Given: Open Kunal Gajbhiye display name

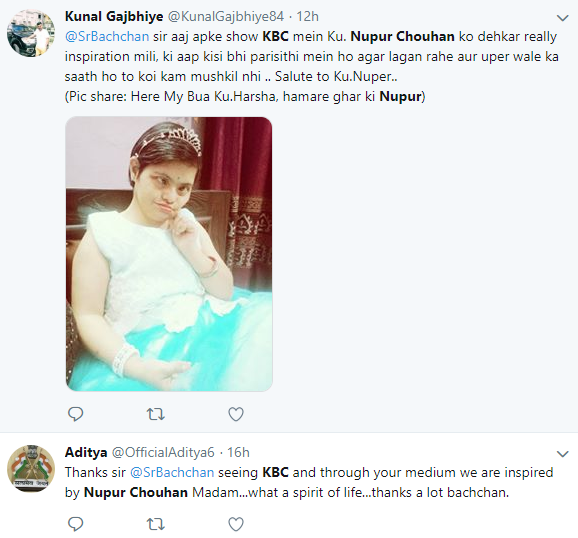Looking at the screenshot, I should coord(114,17).
